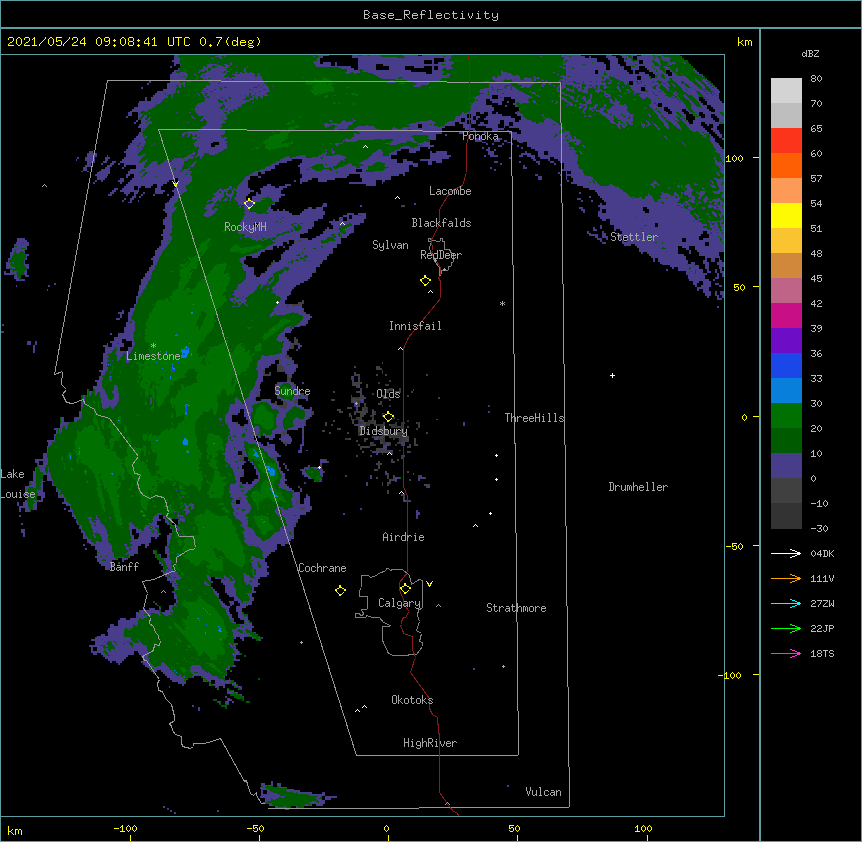
Task: Click the light blue 33-30 dBZ swatch
Action: (x=786, y=391)
